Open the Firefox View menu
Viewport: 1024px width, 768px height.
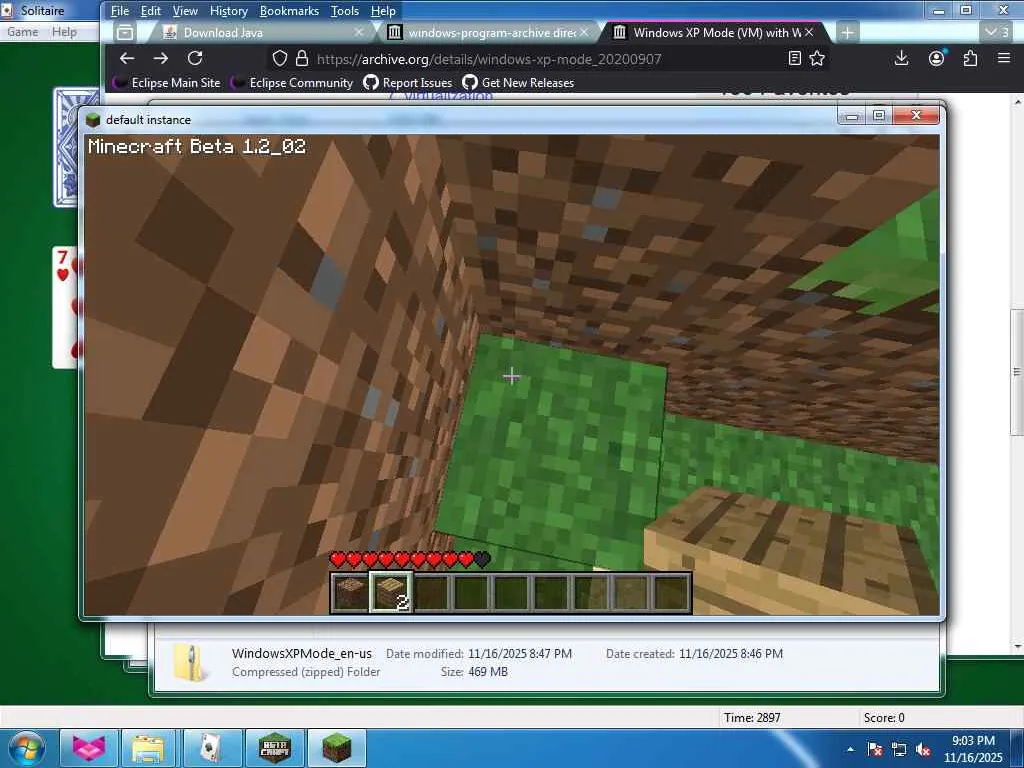pyautogui.click(x=185, y=11)
